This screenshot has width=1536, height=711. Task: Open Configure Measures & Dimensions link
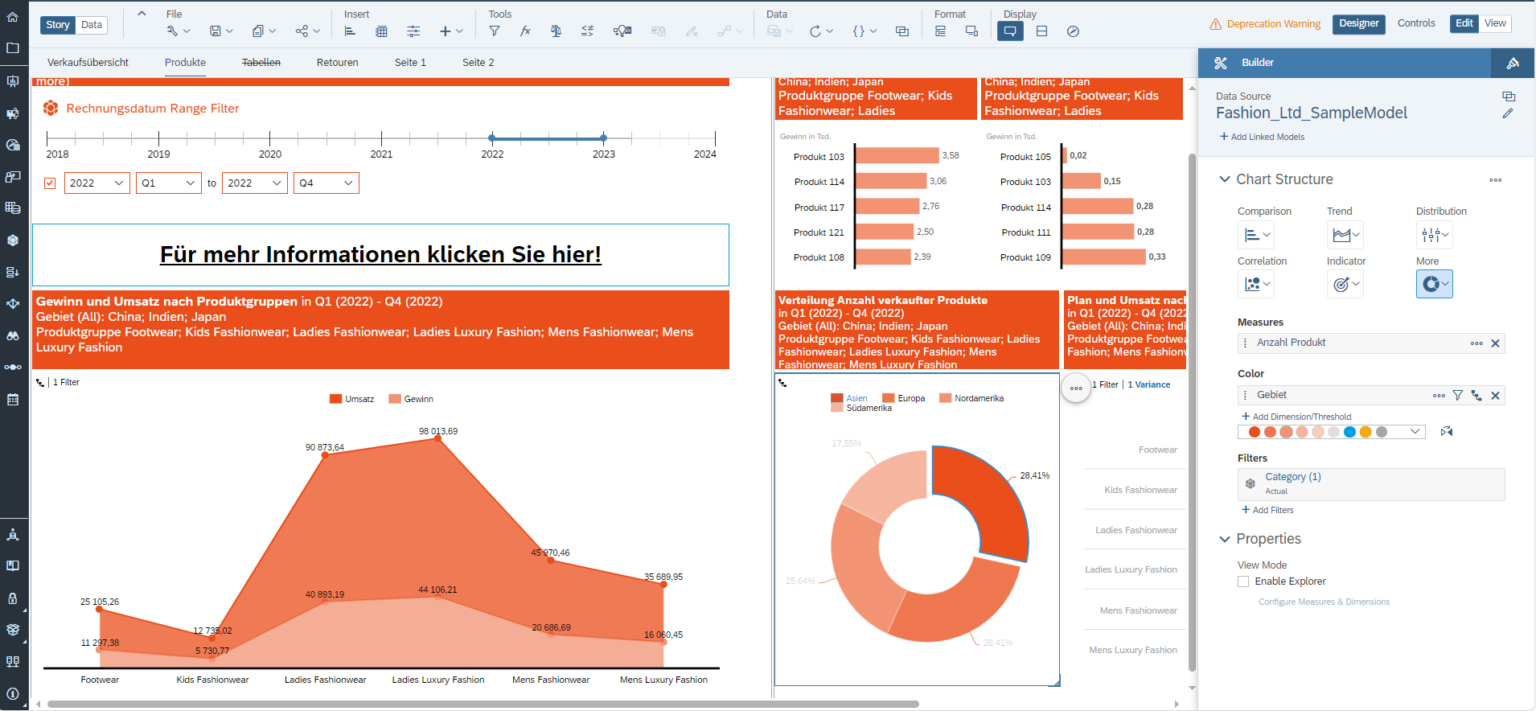(x=1324, y=602)
